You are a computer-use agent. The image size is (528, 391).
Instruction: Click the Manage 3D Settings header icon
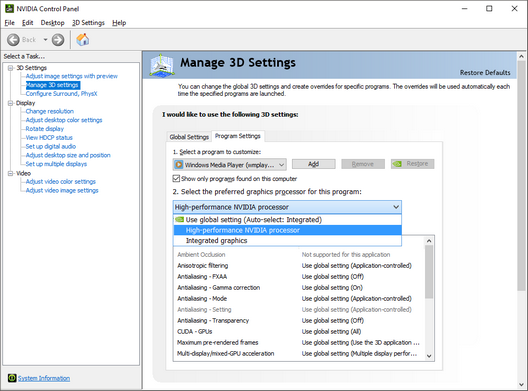tap(162, 65)
